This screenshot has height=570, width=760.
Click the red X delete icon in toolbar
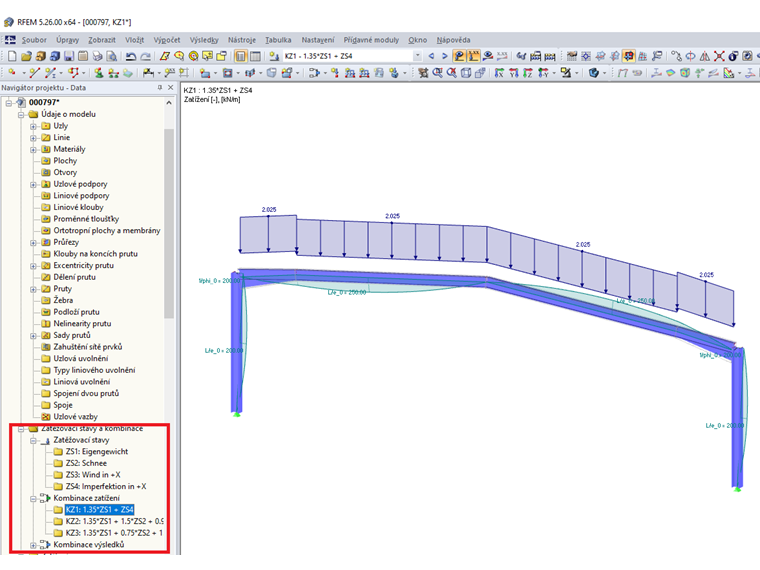(x=719, y=56)
